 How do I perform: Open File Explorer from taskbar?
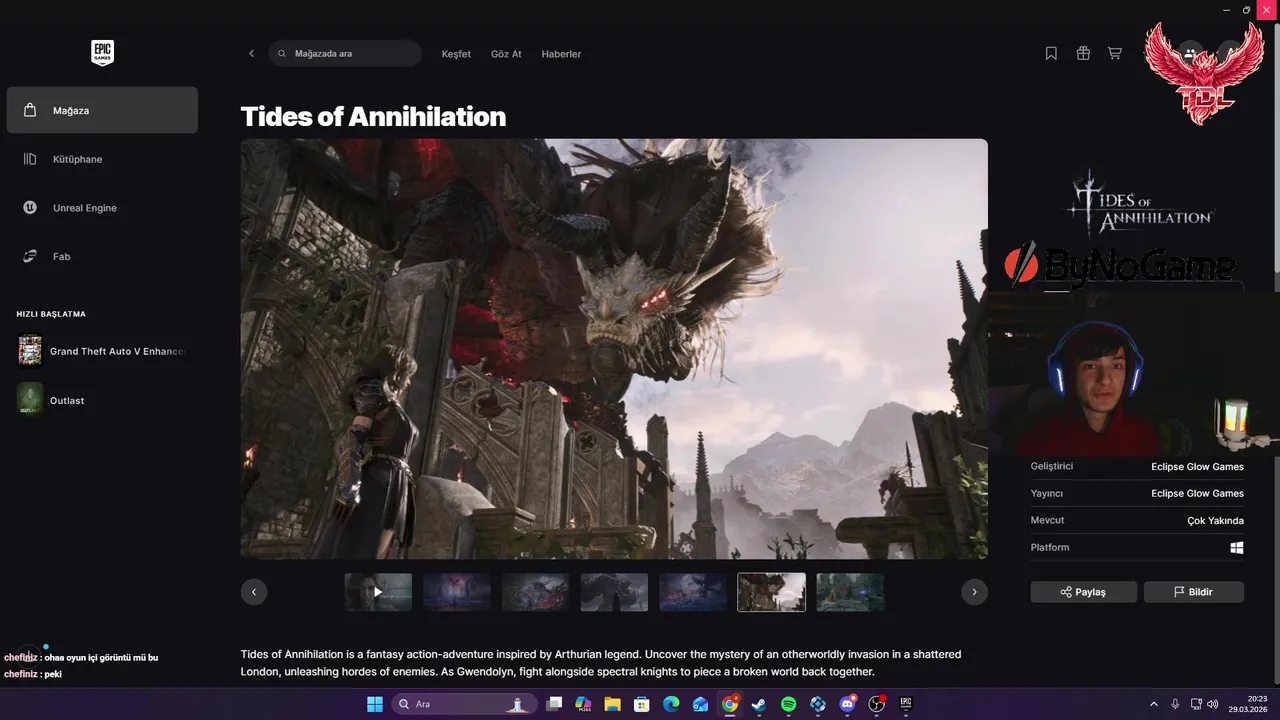tap(612, 704)
